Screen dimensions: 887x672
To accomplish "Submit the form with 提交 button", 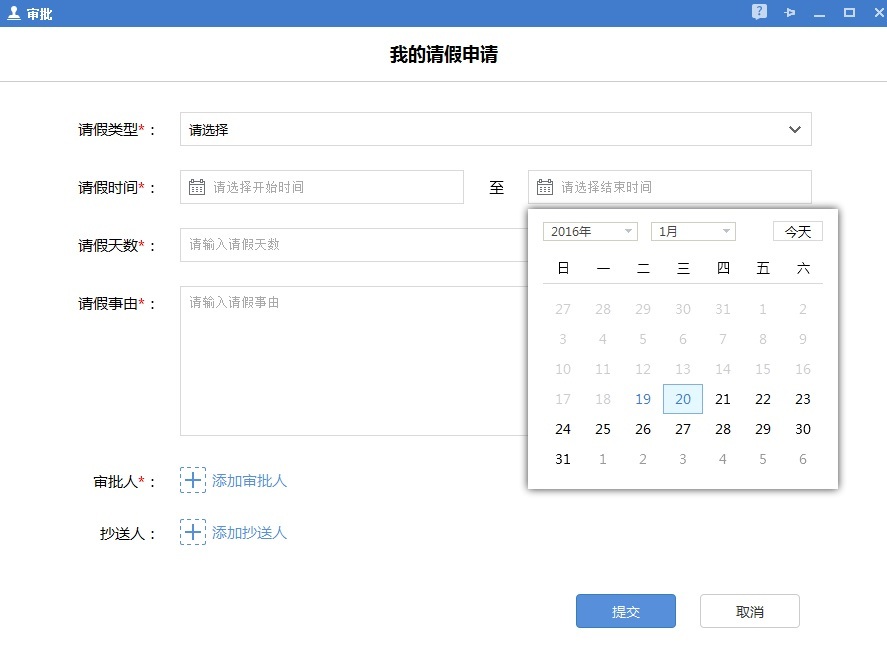I will 625,611.
